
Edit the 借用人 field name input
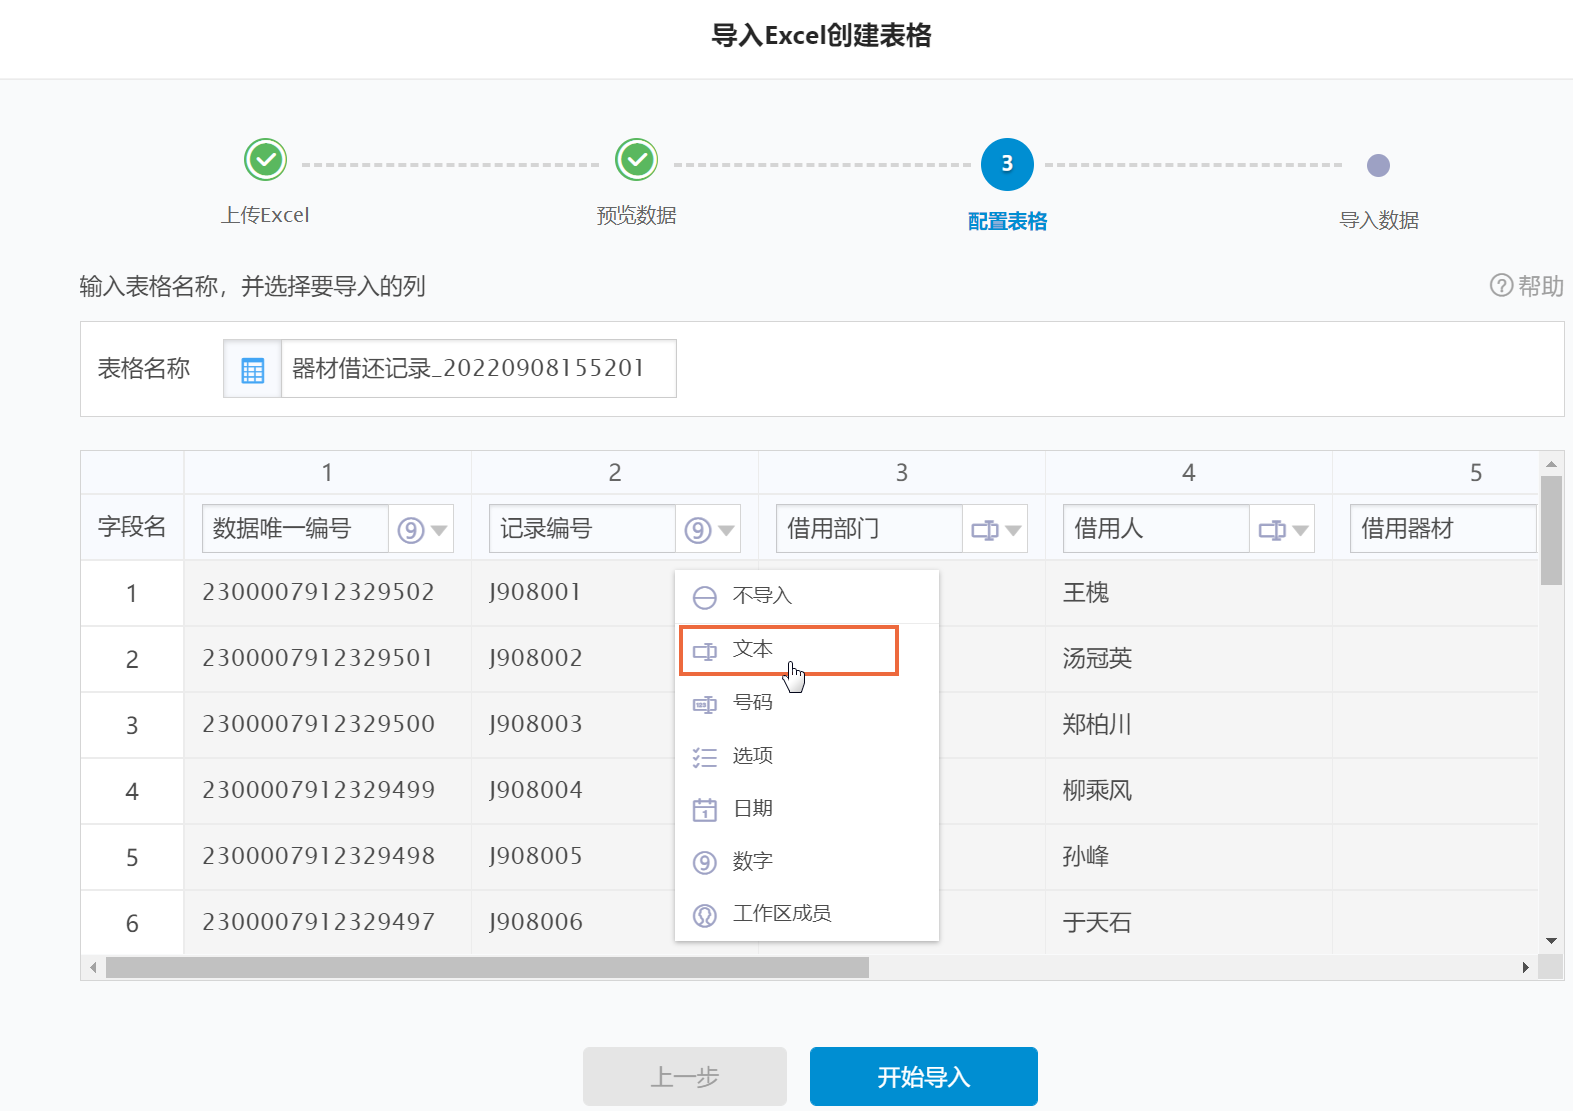[1156, 529]
